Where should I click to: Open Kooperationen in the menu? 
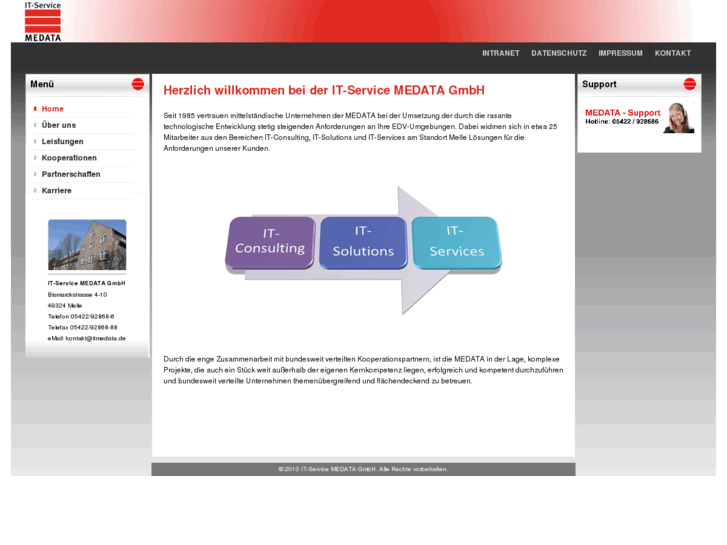[x=69, y=158]
